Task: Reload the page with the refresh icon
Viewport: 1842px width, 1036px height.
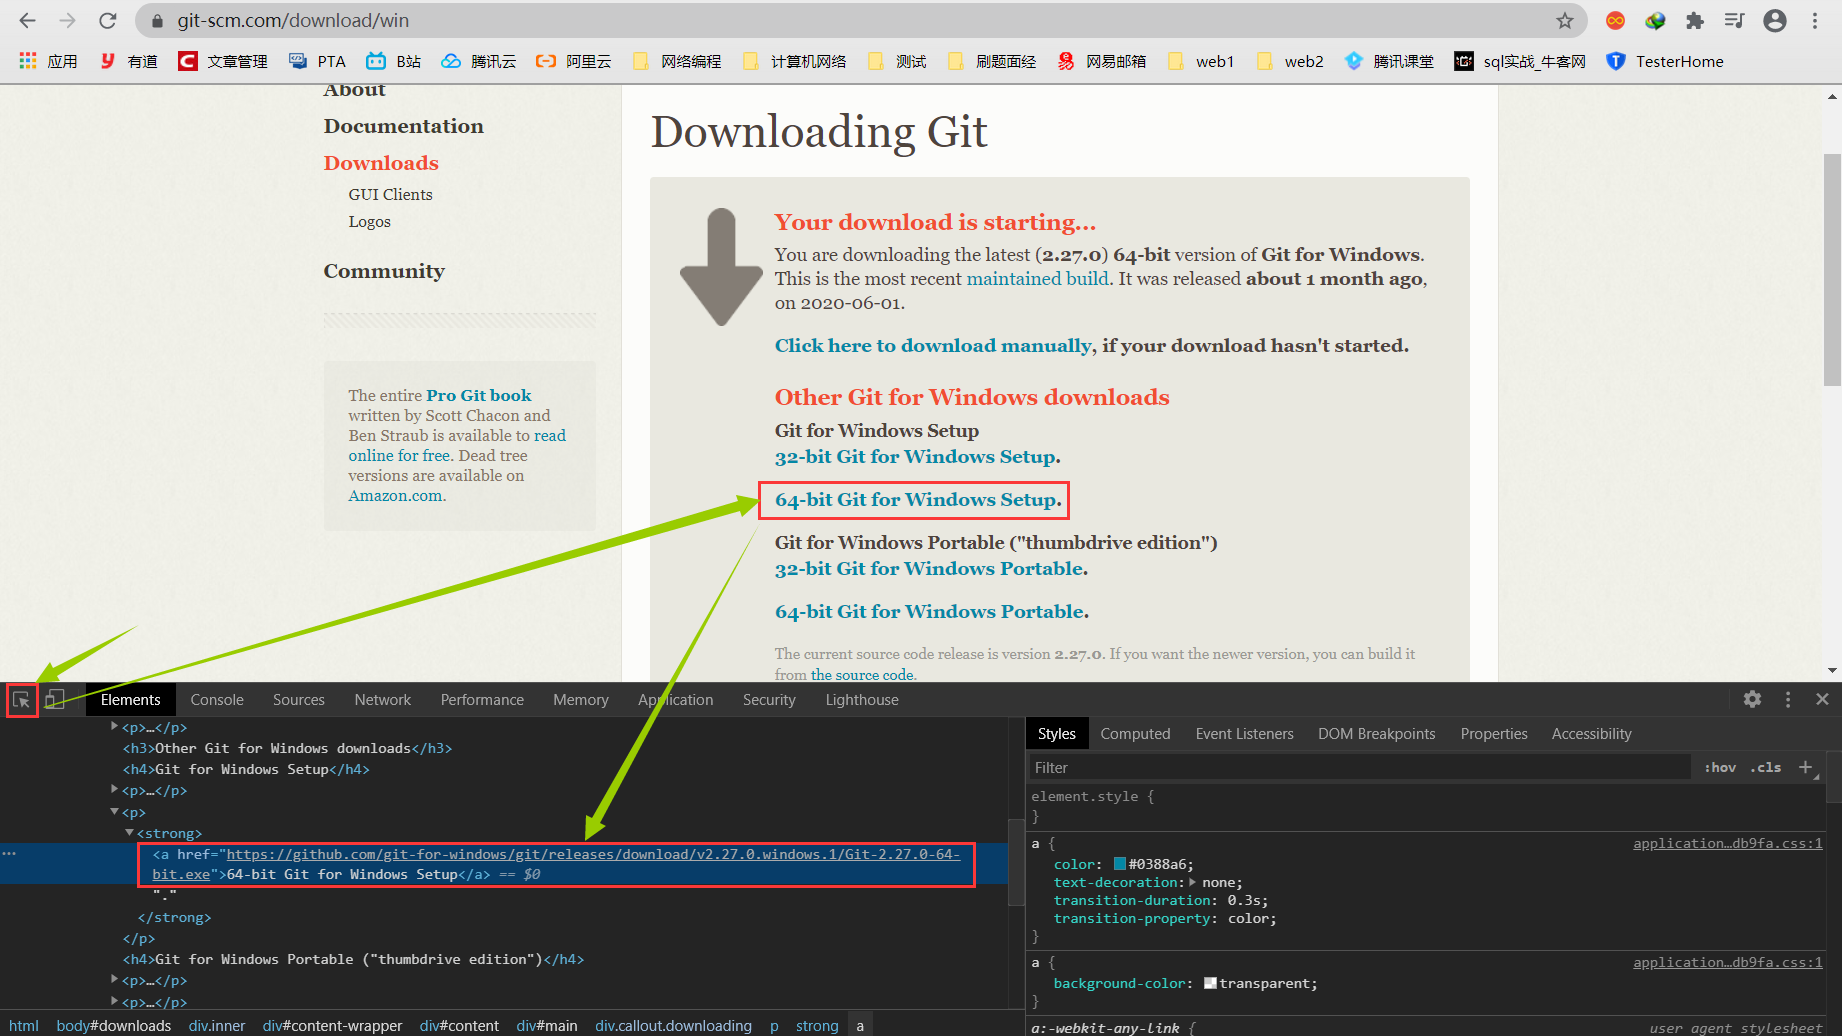Action: [108, 20]
